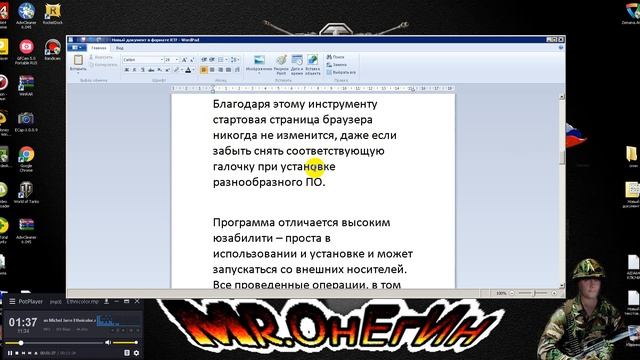Select the Center alignment icon
The image size is (640, 360).
tap(212, 70)
